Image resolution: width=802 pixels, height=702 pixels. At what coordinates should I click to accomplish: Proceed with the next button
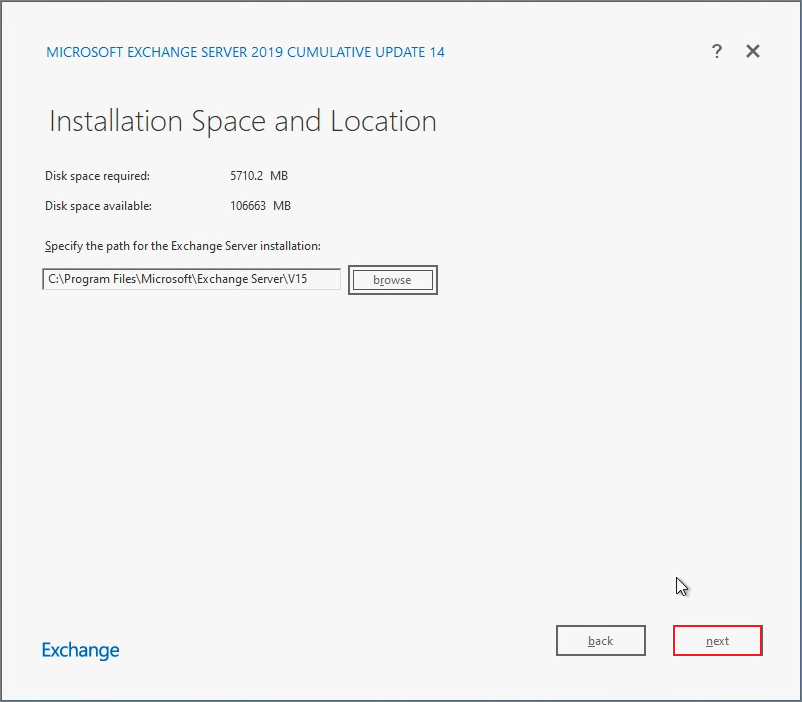coord(717,641)
